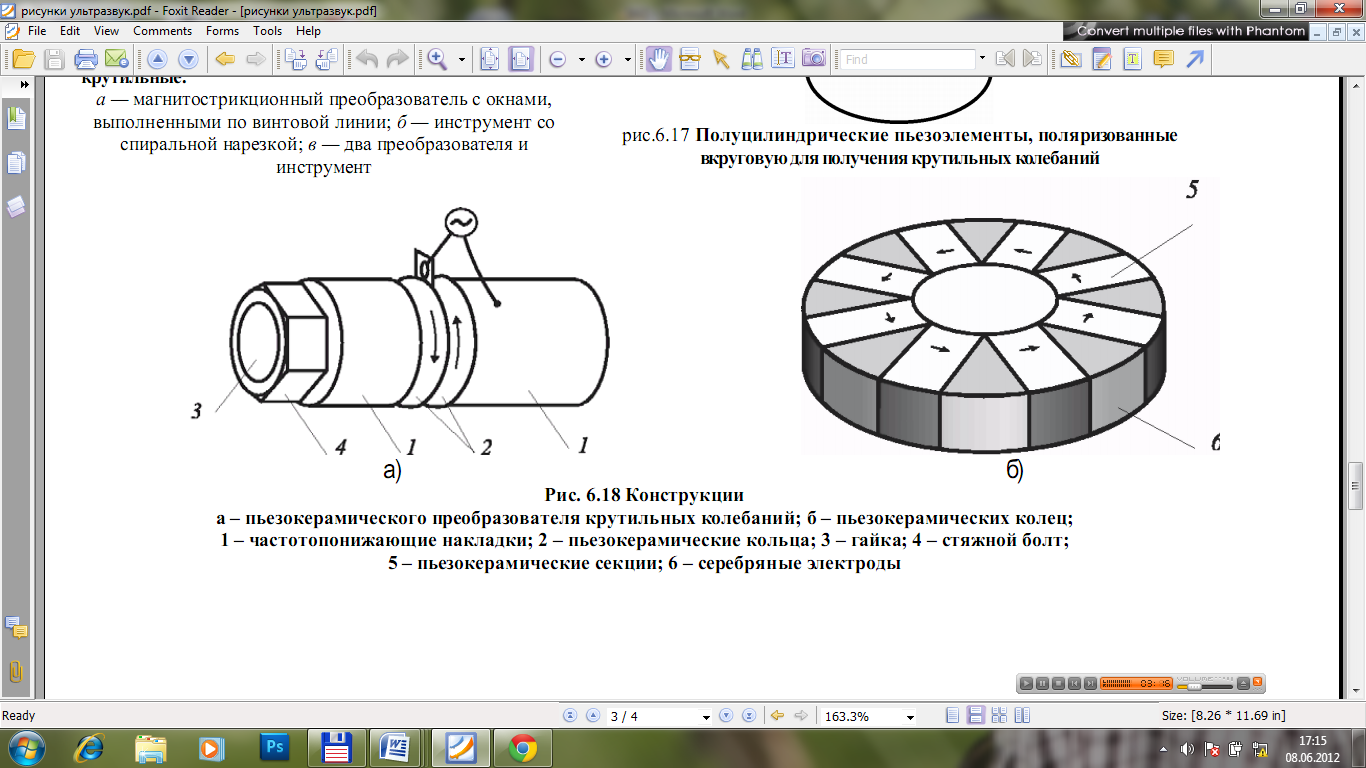
Task: Go to previous page with toolbar up arrow
Action: 157,59
